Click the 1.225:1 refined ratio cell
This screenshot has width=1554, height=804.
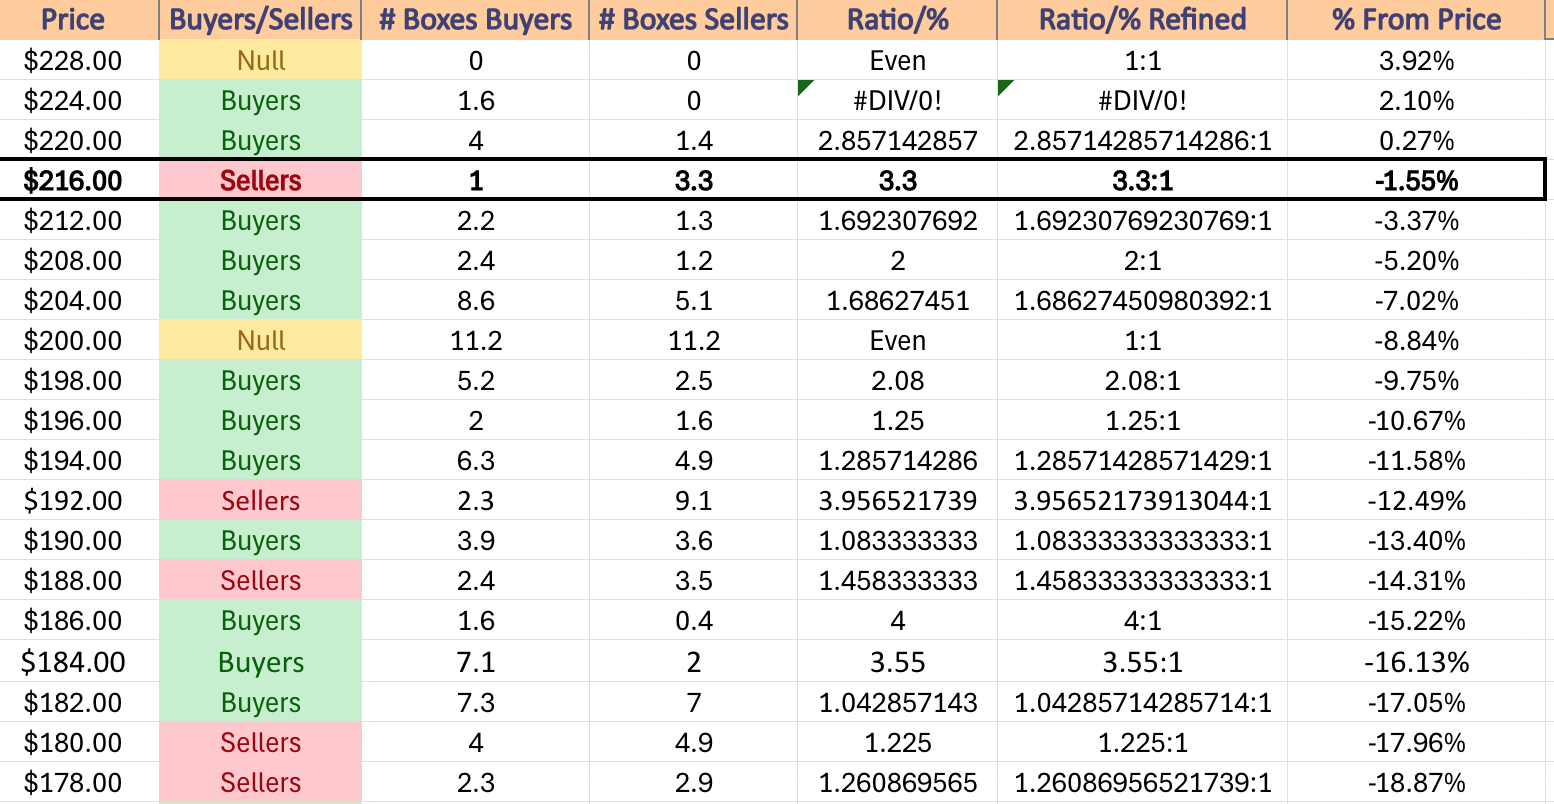click(1142, 743)
